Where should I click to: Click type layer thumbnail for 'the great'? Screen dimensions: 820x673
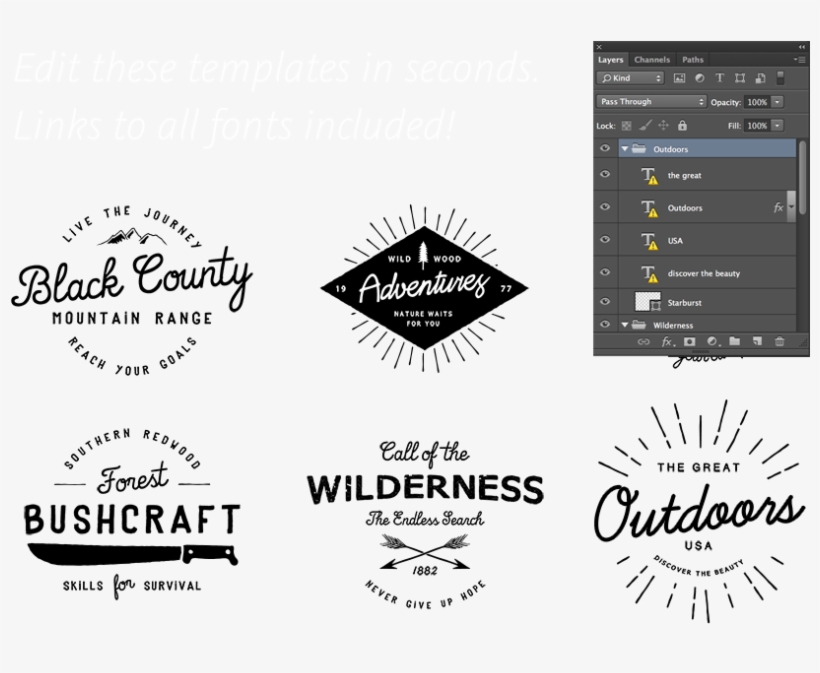[x=649, y=176]
